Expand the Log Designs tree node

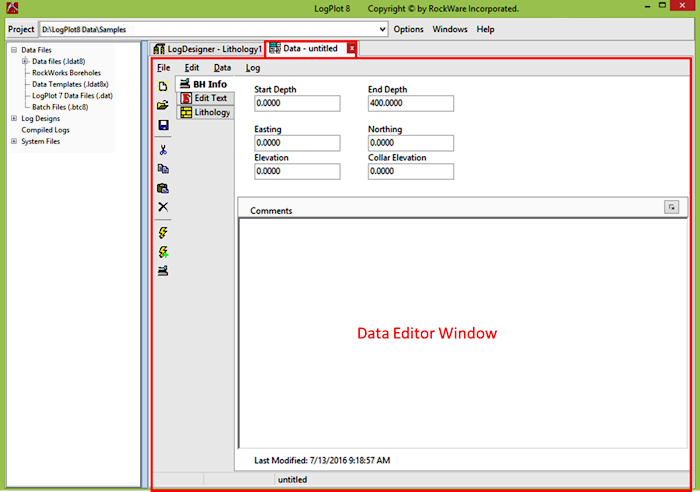[14, 118]
